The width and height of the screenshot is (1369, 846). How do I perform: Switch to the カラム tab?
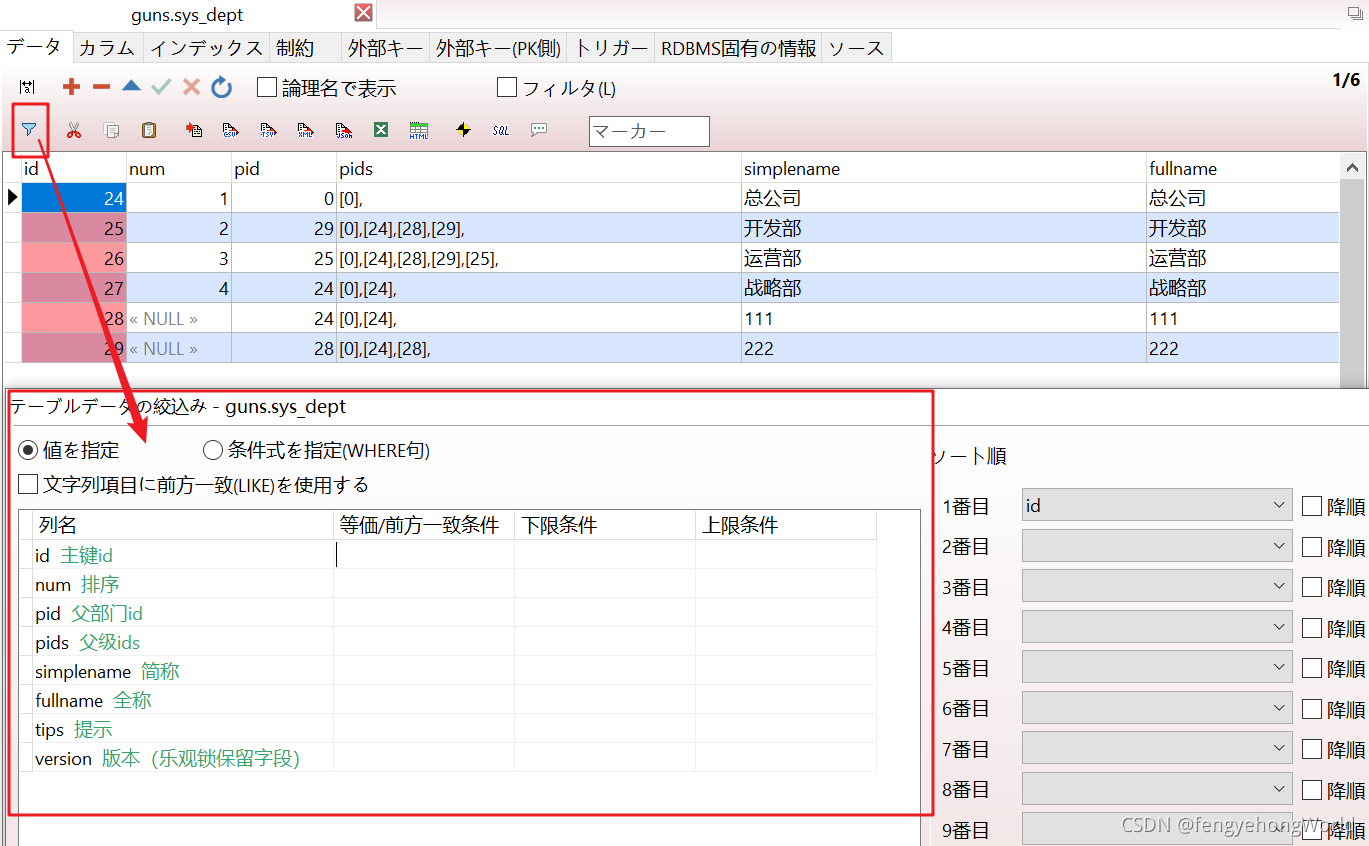click(x=106, y=48)
